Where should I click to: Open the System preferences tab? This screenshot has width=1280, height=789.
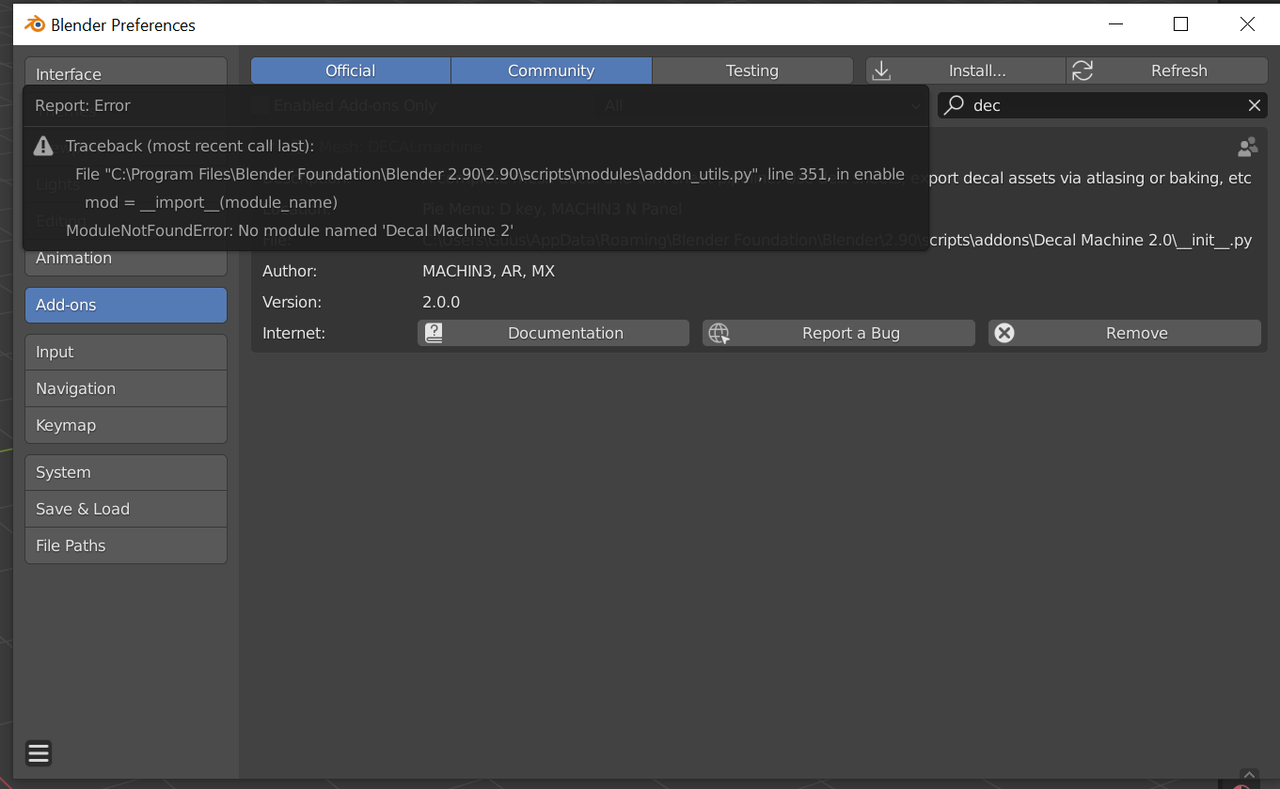[x=126, y=472]
